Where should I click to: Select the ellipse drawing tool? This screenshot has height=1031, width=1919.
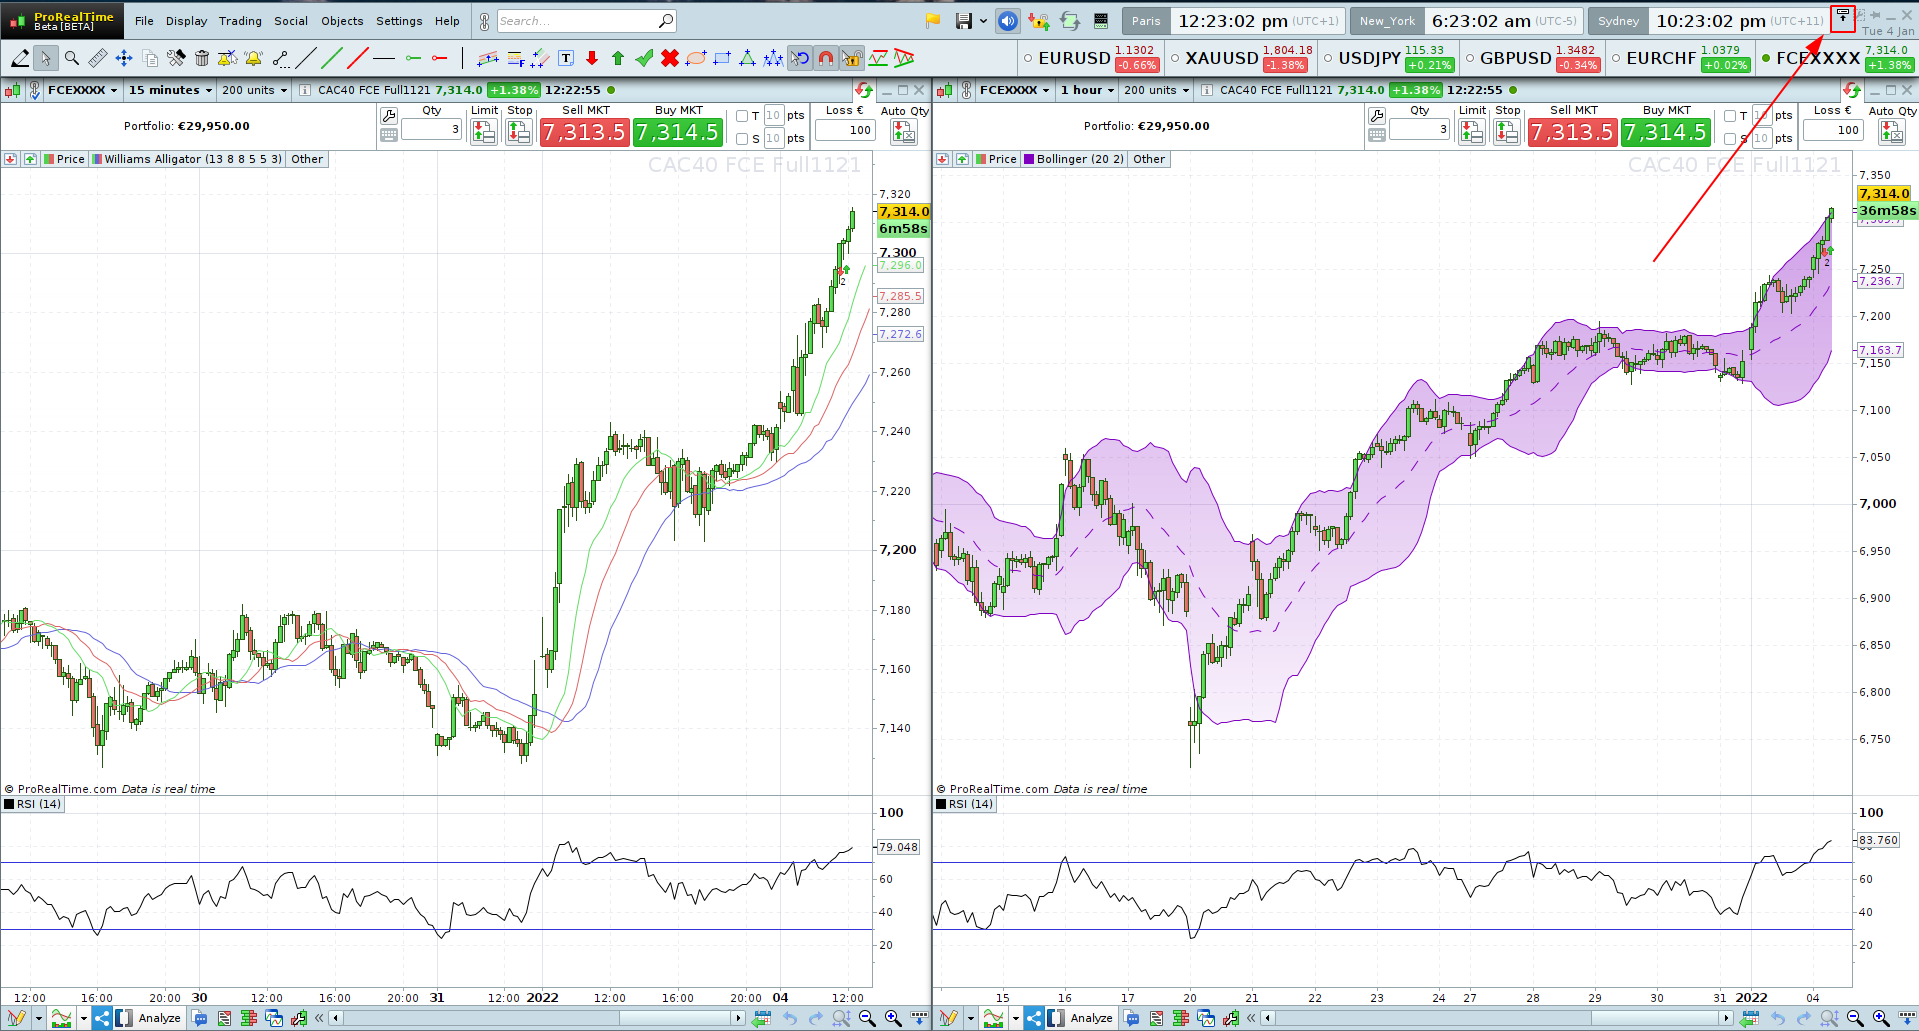point(696,58)
